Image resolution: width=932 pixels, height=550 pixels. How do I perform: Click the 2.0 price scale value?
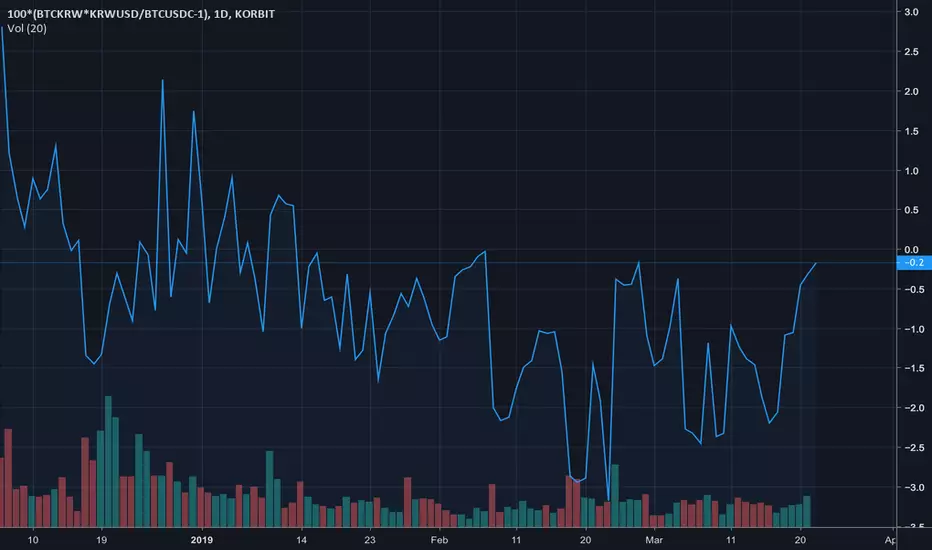(911, 92)
